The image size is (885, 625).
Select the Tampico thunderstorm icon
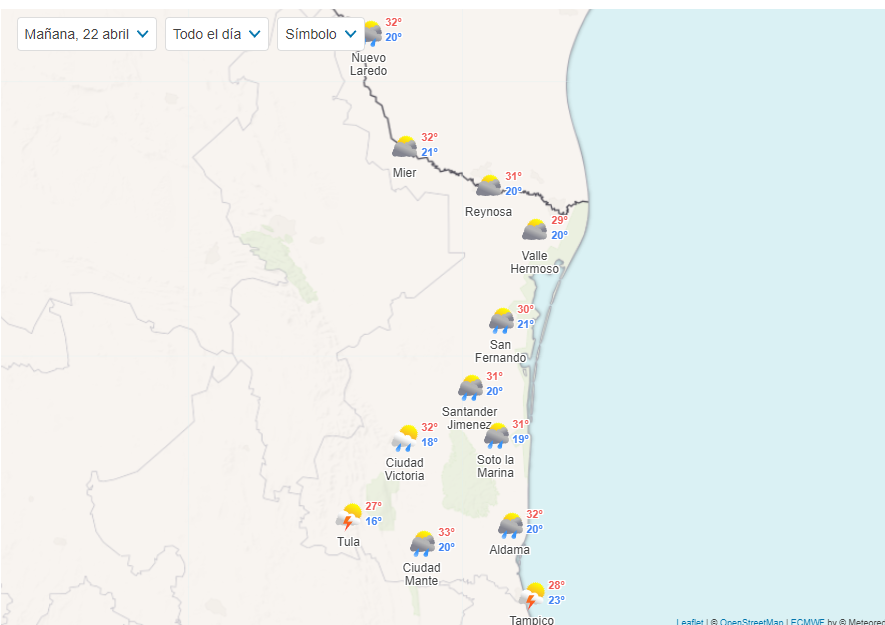click(x=533, y=596)
